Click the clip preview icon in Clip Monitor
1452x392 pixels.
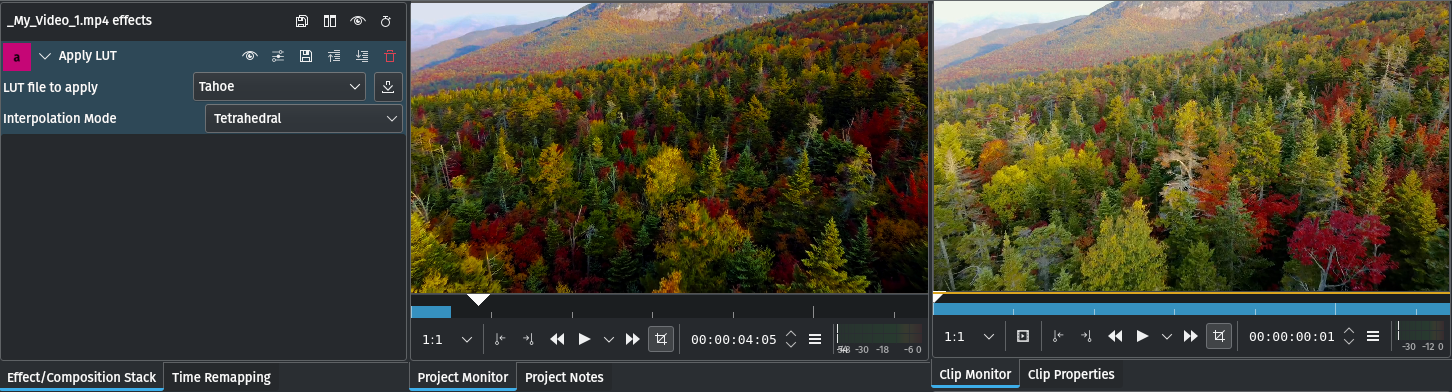(1022, 337)
